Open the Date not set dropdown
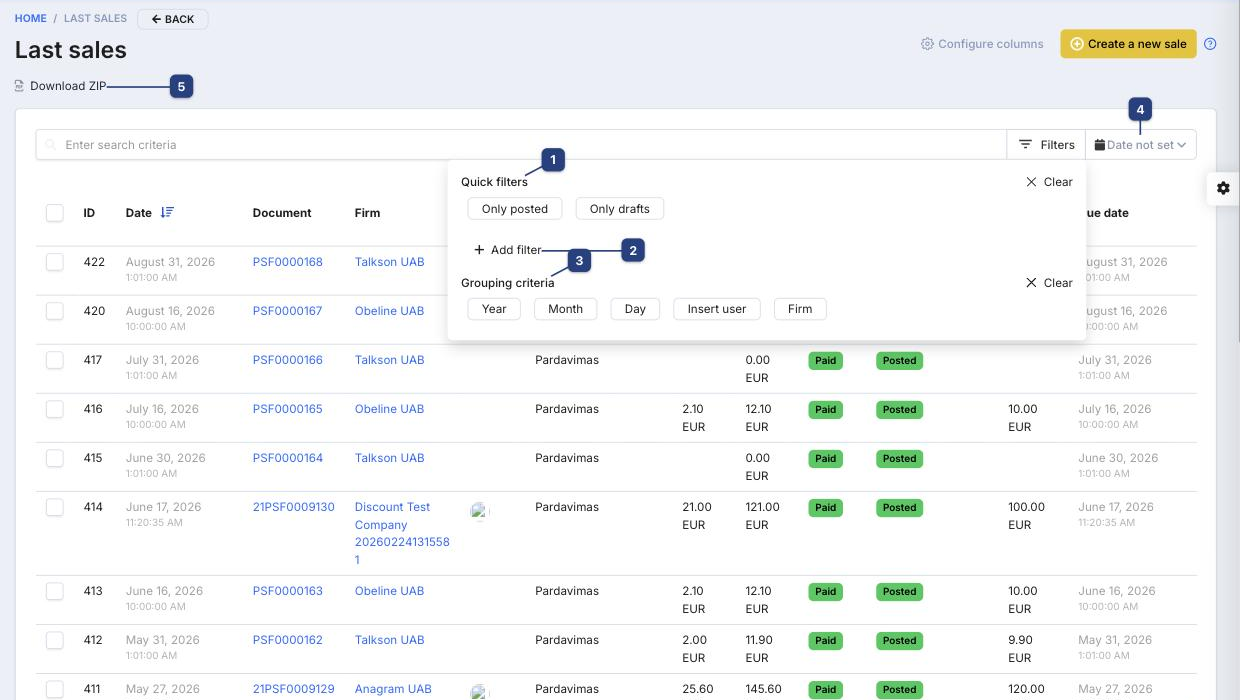Screen dimensions: 1240x700 [x=1141, y=145]
